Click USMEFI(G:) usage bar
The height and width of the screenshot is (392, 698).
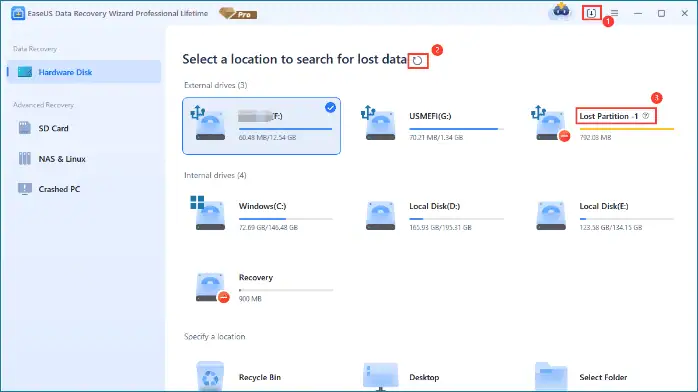click(456, 129)
